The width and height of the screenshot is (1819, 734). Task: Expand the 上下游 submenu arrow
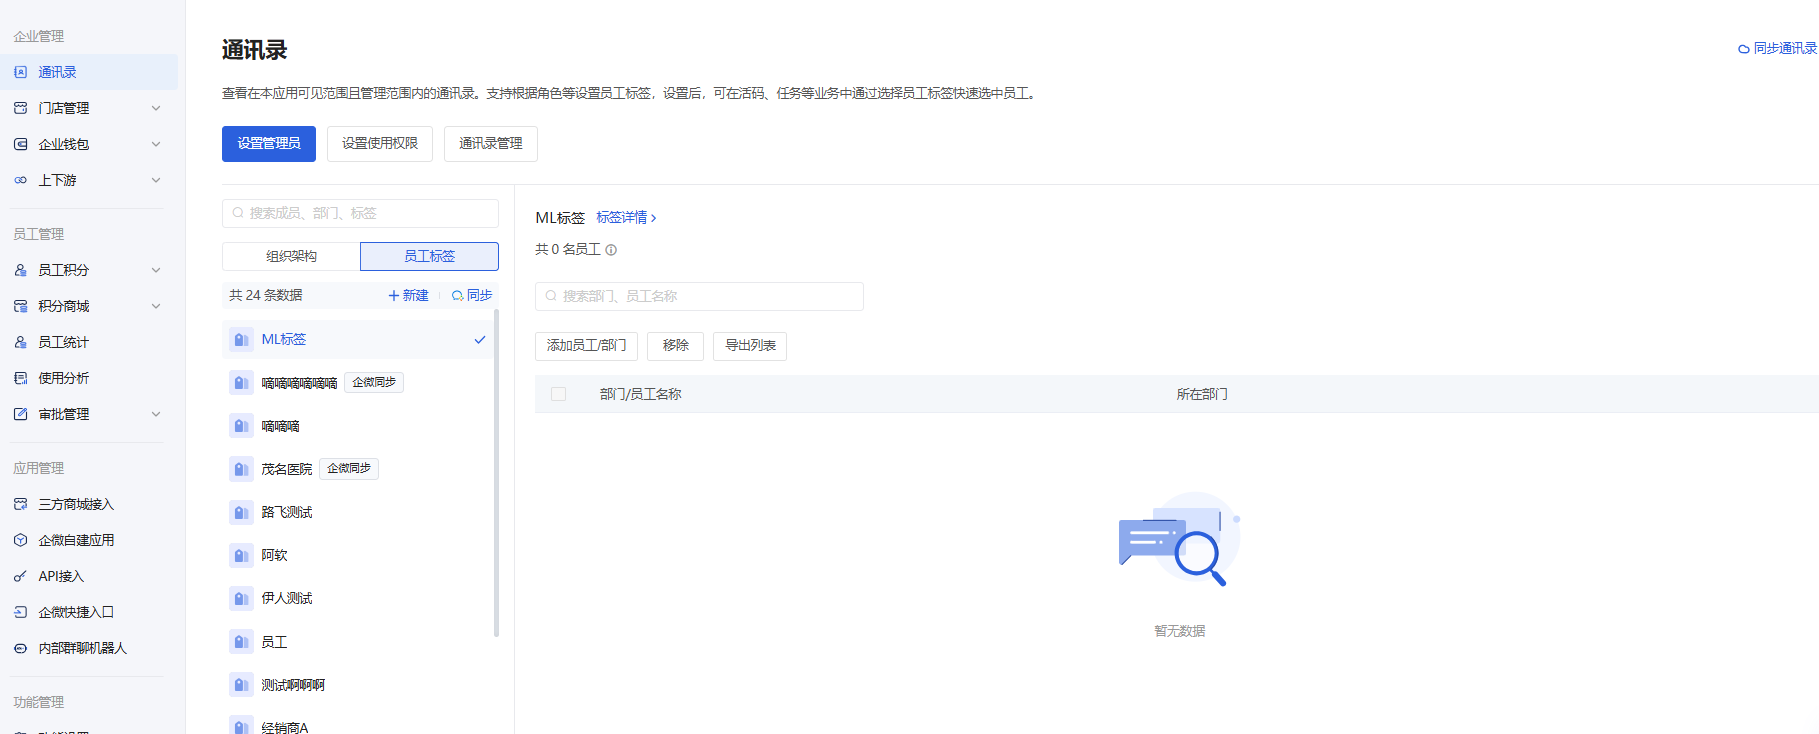click(156, 180)
